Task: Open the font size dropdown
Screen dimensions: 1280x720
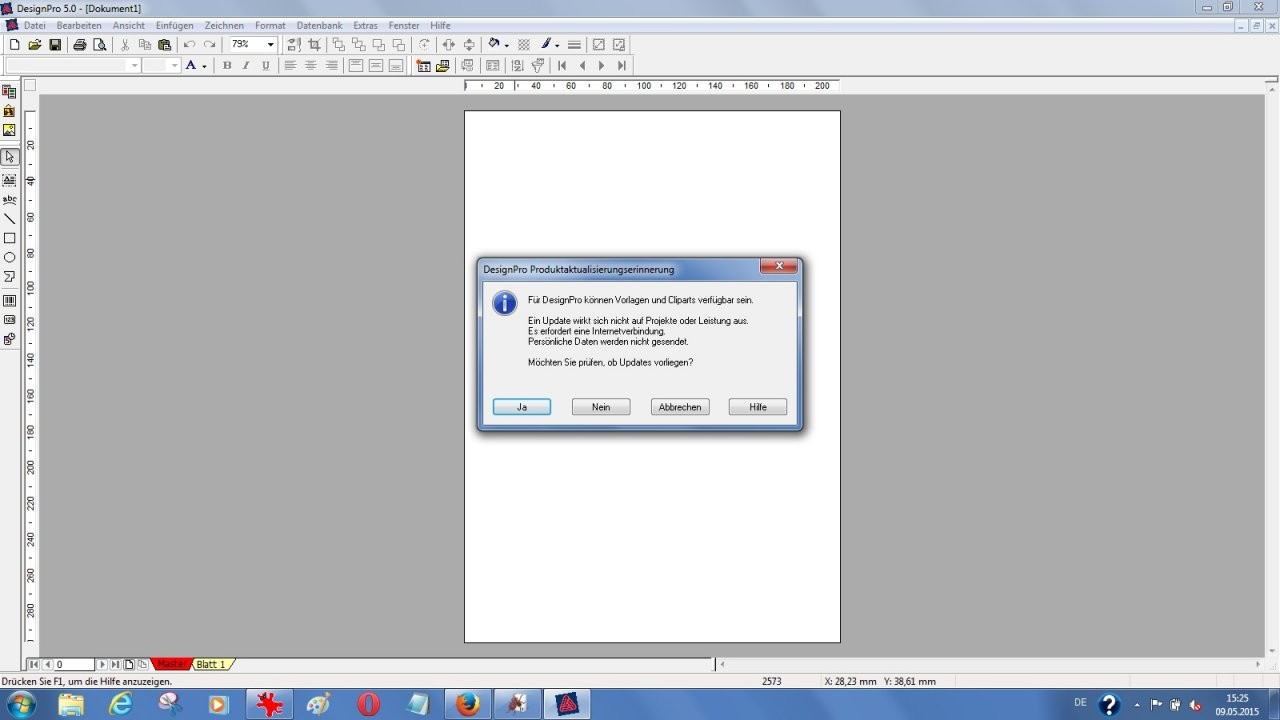Action: [175, 66]
